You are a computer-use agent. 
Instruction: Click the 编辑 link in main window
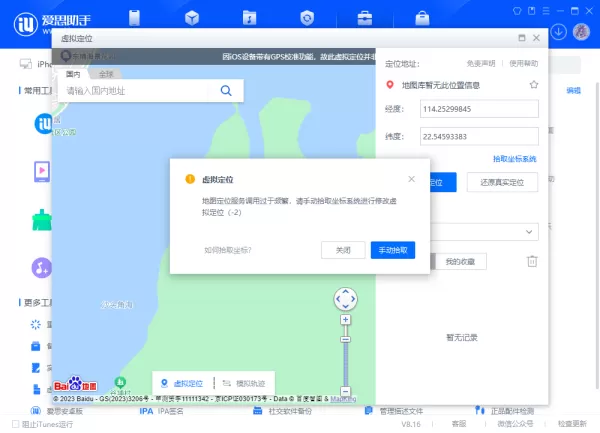pos(573,91)
